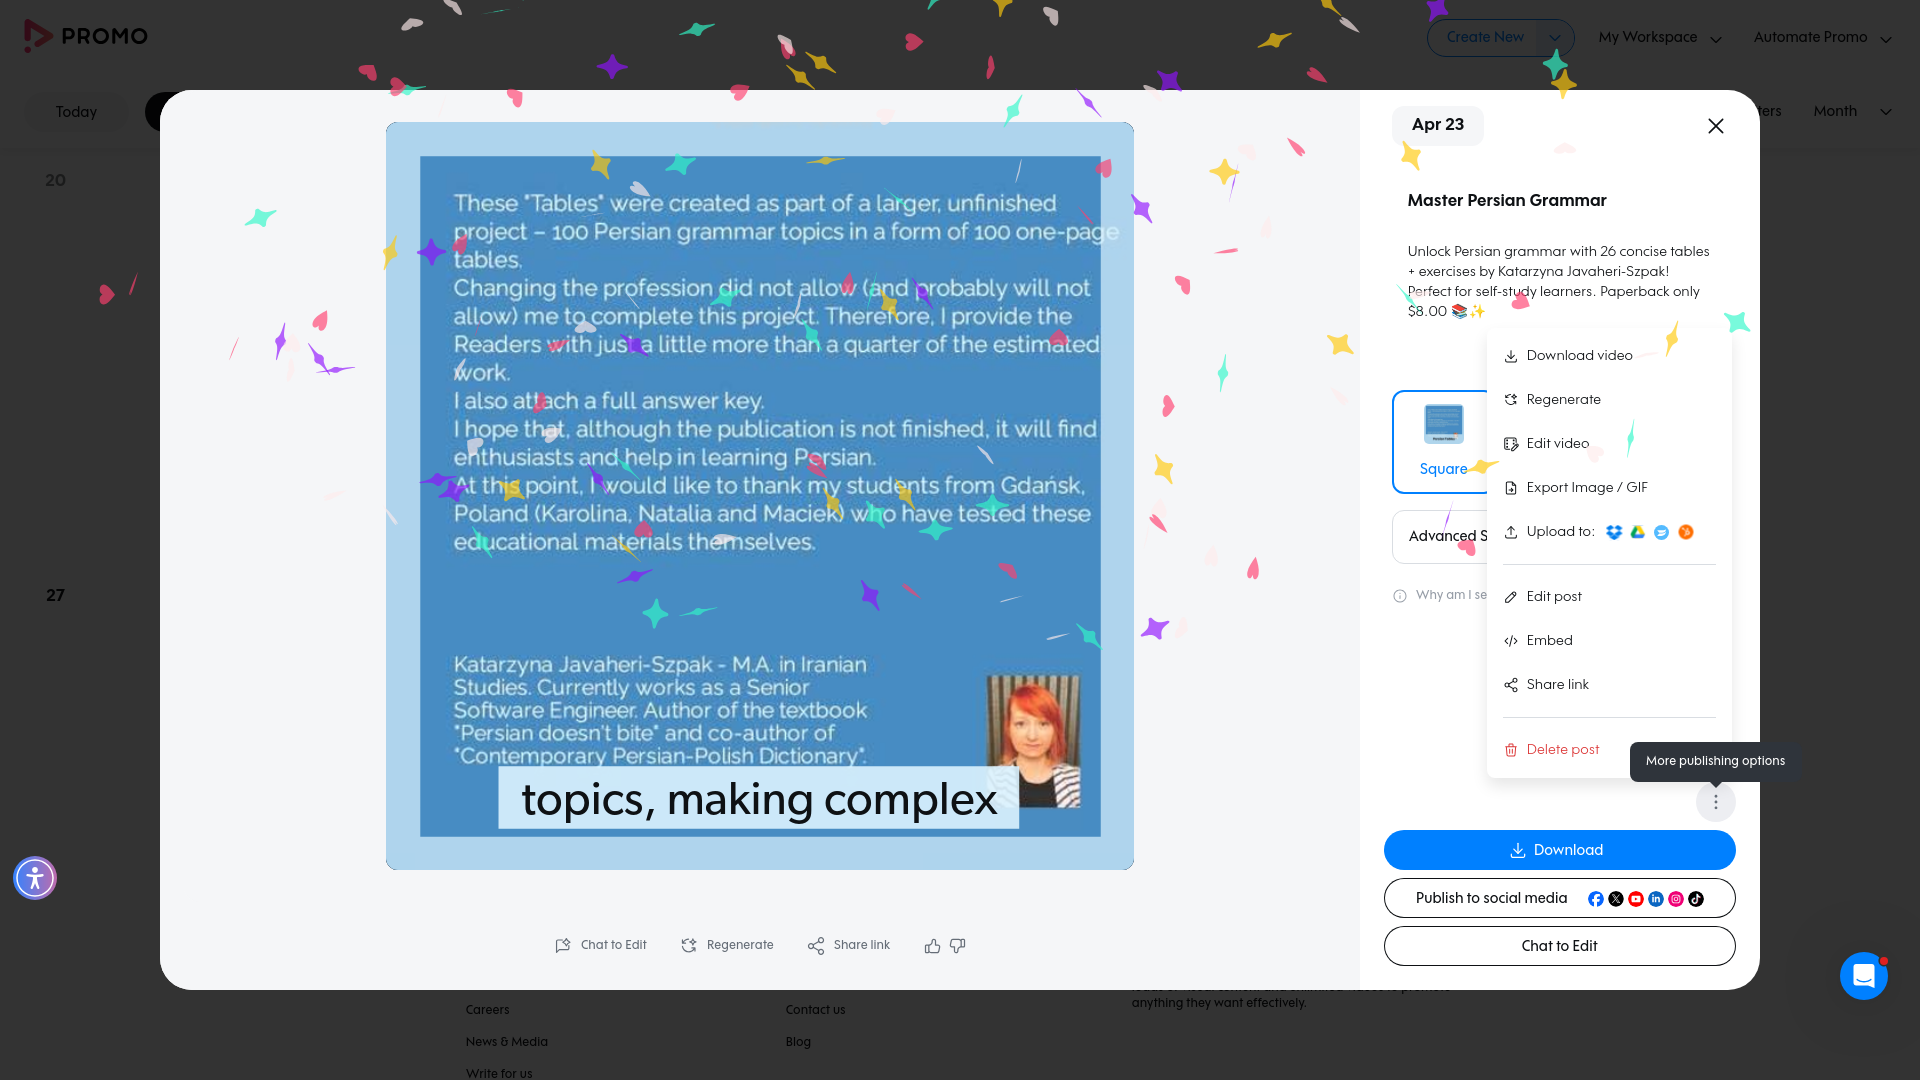This screenshot has height=1080, width=1920.
Task: Expand the Create New dropdown
Action: 1555,37
